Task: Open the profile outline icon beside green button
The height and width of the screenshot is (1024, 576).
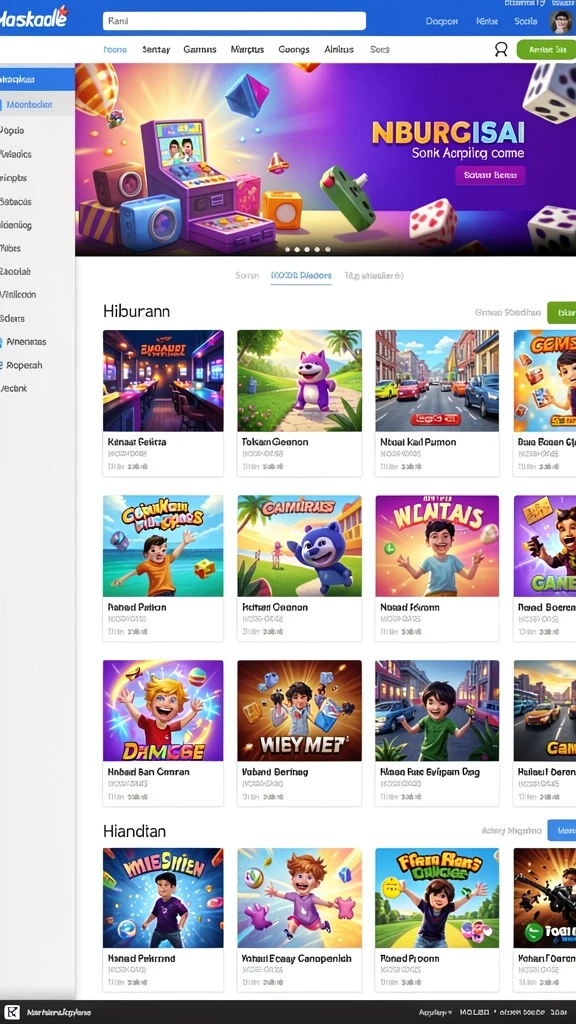Action: [x=501, y=49]
